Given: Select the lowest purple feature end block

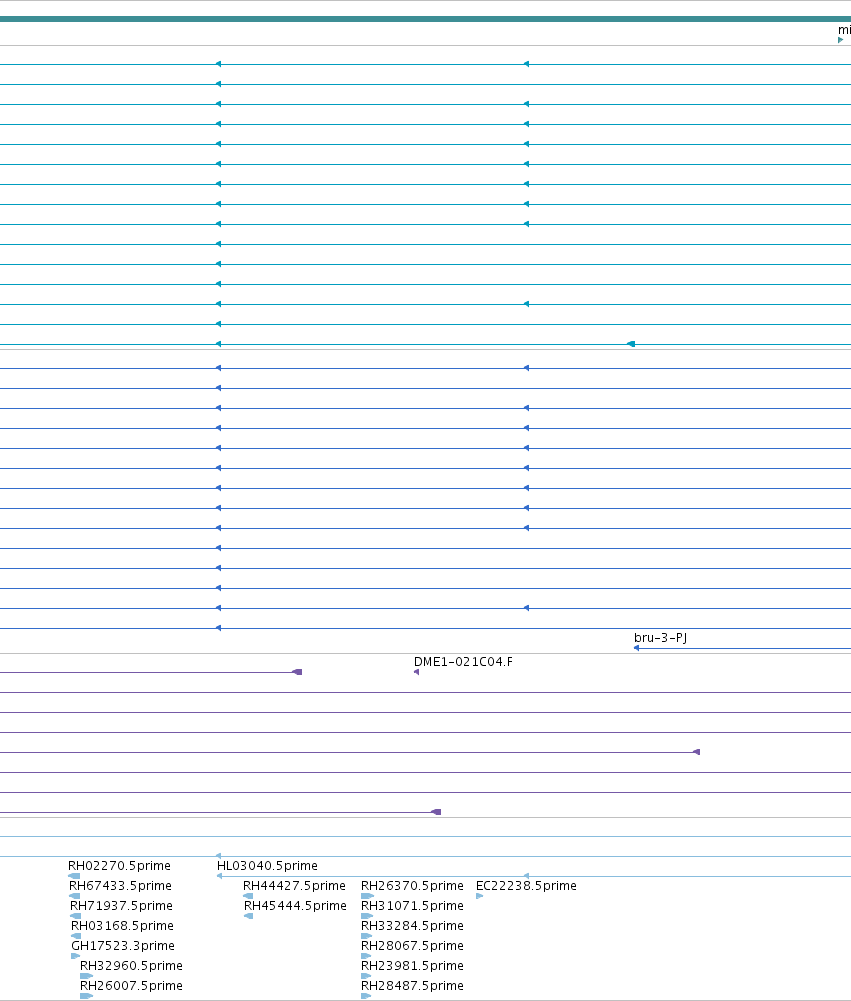Looking at the screenshot, I should click(437, 812).
